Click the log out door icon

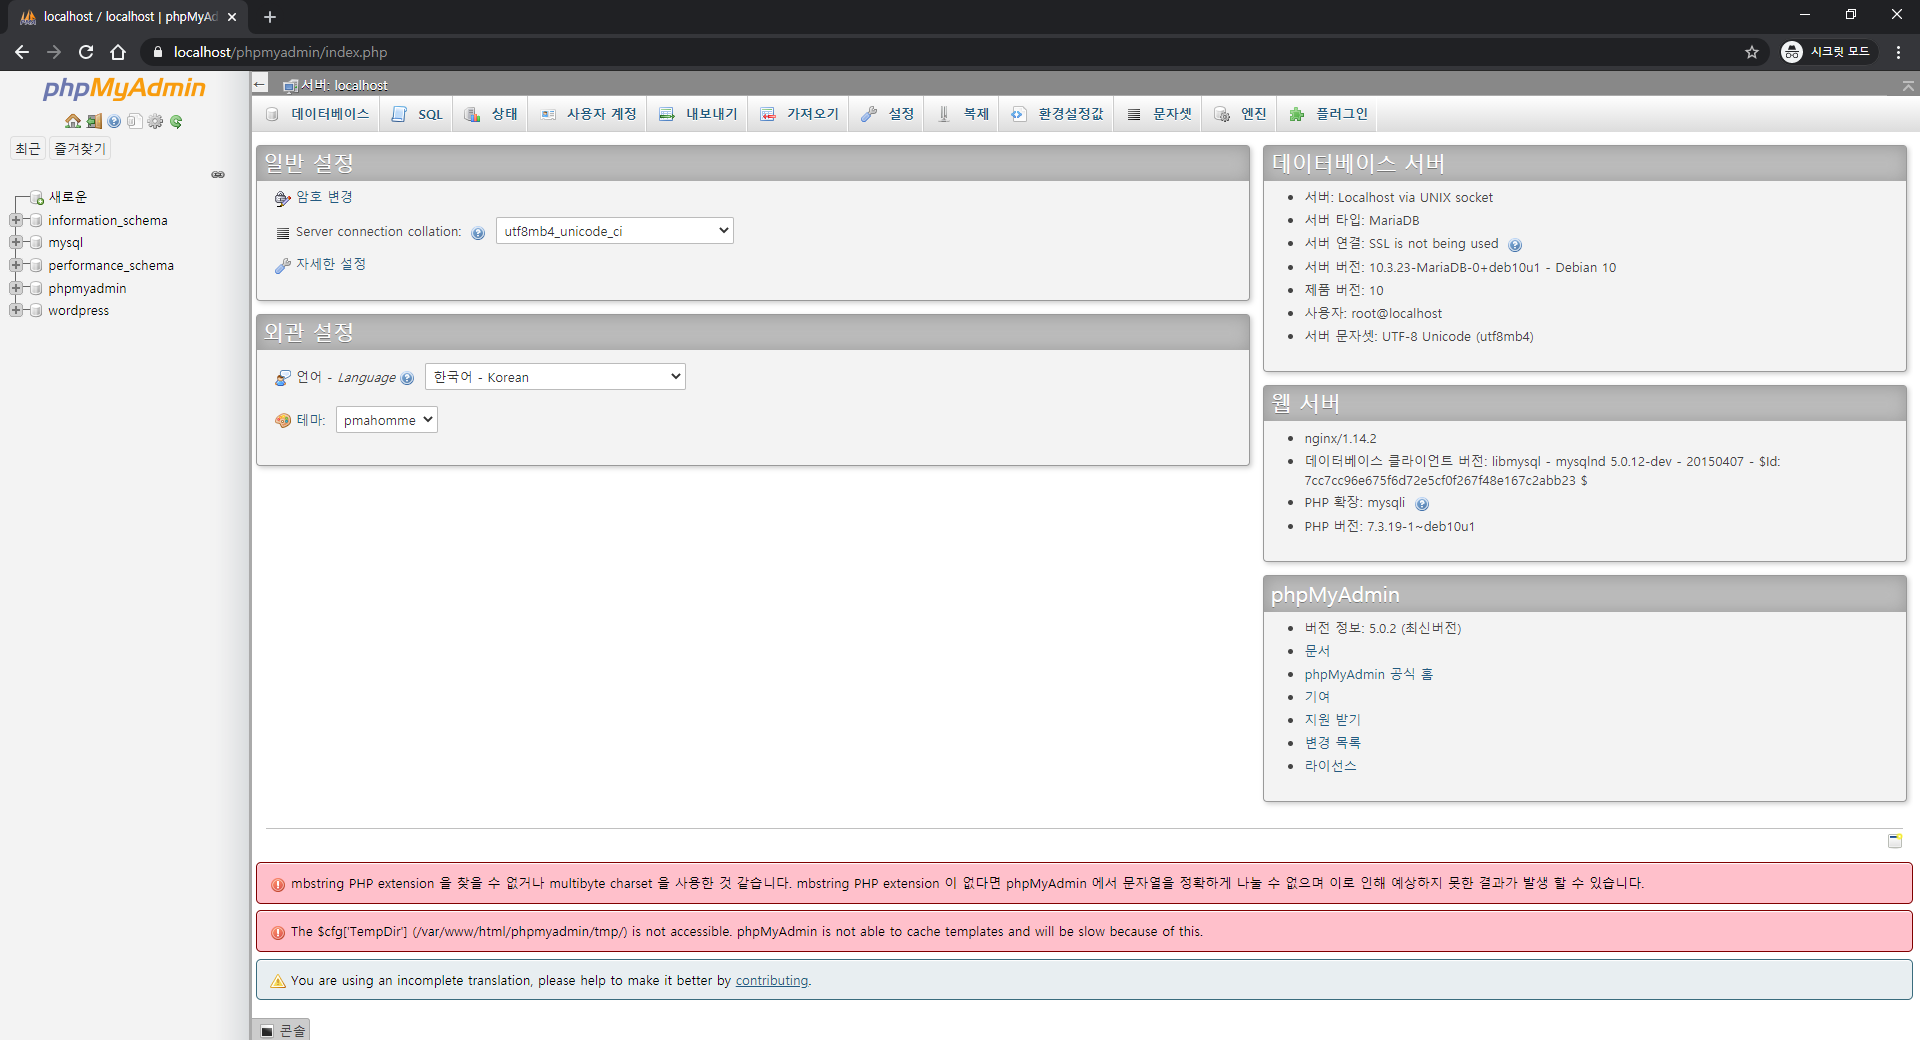94,121
